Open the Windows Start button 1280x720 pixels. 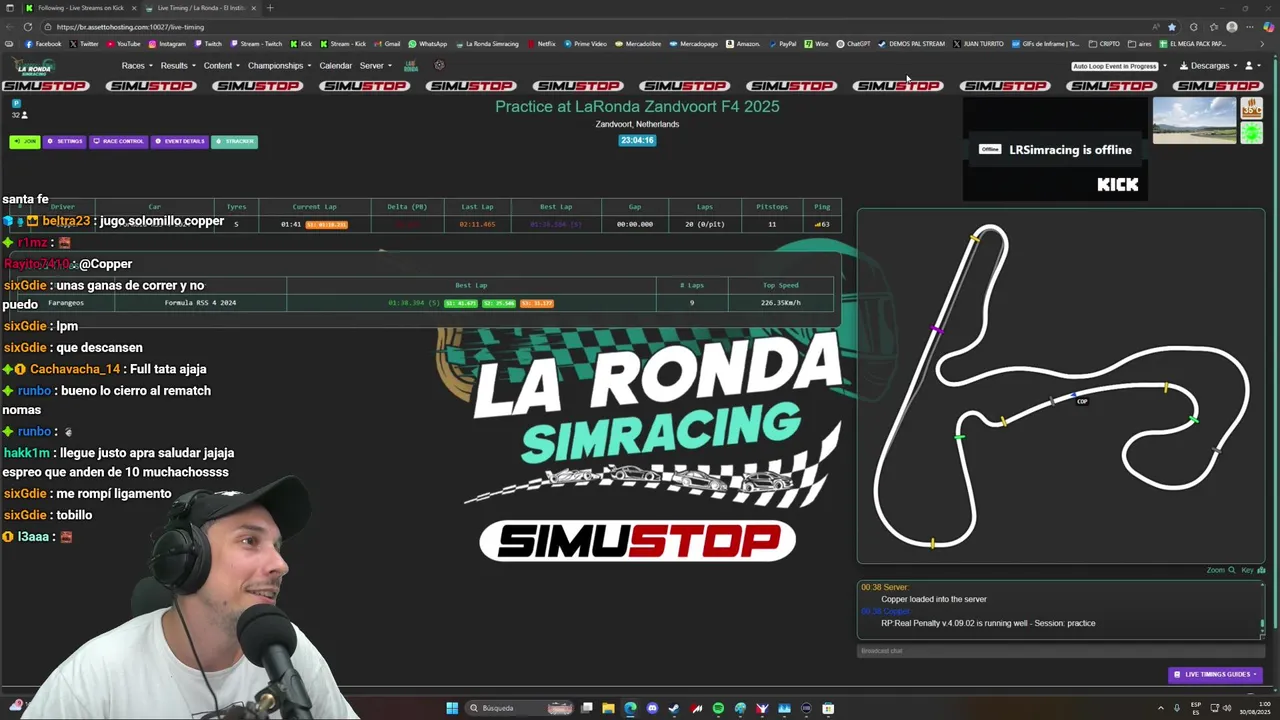452,708
